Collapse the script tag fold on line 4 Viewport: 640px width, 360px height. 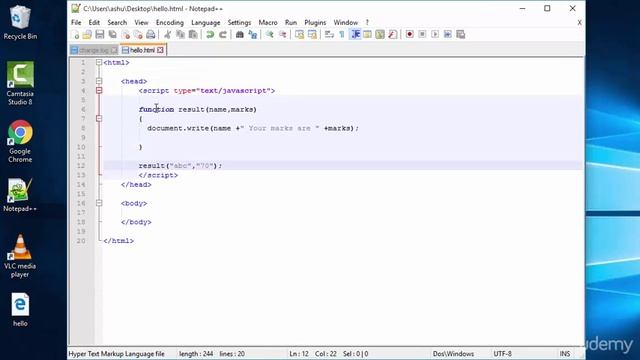(x=99, y=91)
